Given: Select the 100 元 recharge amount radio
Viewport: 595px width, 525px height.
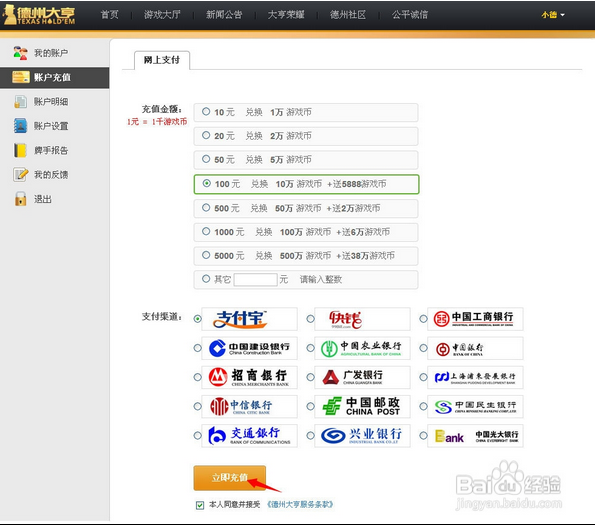Looking at the screenshot, I should click(x=206, y=183).
